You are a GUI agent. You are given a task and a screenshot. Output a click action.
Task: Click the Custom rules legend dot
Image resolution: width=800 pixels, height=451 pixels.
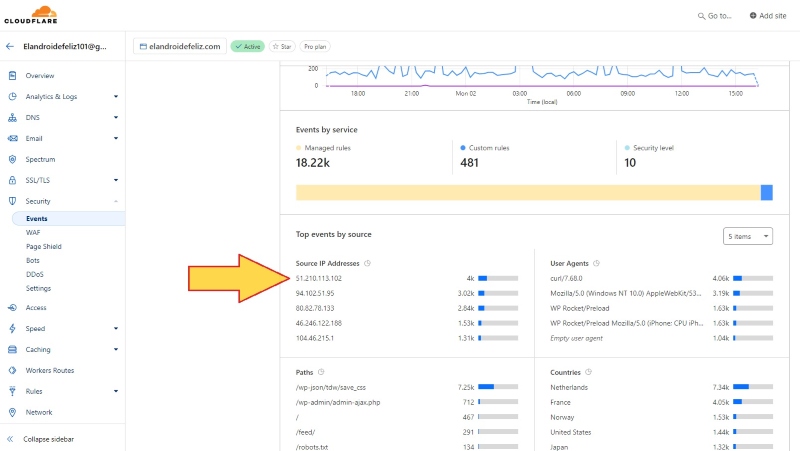[463, 148]
